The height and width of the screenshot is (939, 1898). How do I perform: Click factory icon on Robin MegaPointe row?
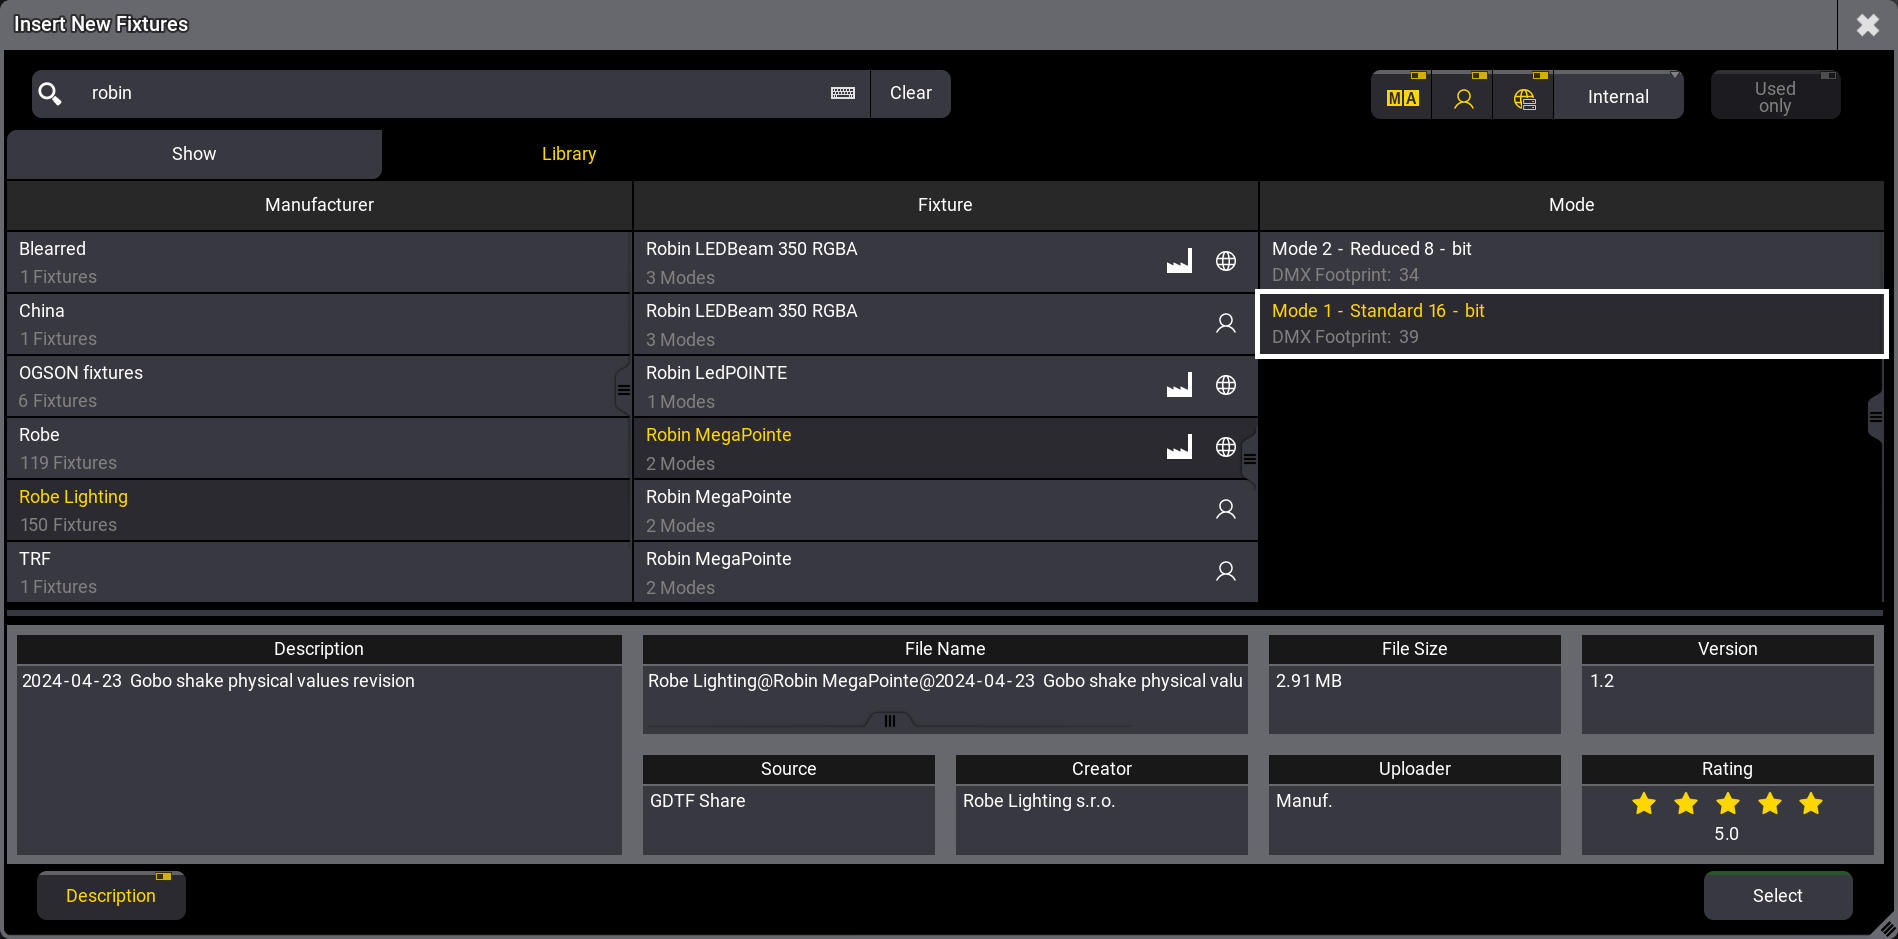coord(1179,447)
